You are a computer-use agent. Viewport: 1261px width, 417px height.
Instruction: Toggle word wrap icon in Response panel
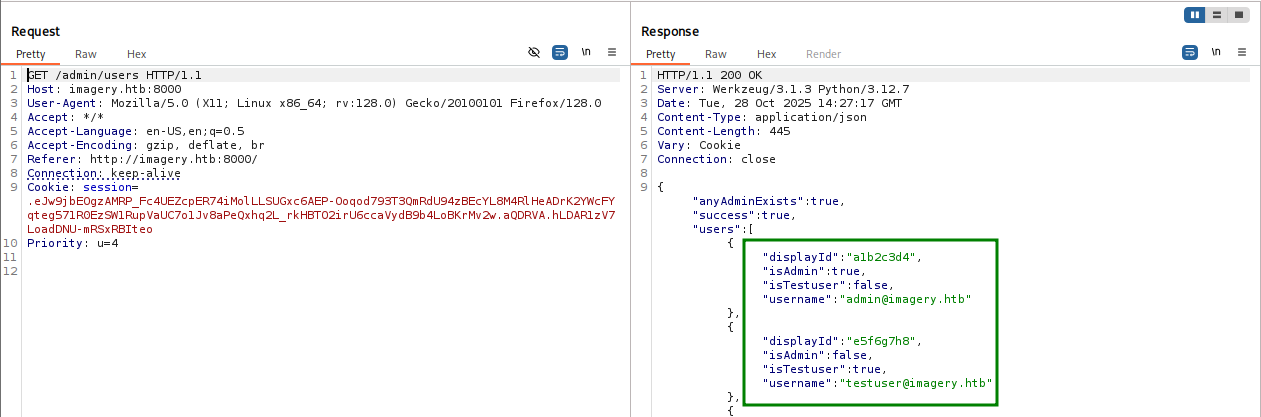pyautogui.click(x=1190, y=52)
